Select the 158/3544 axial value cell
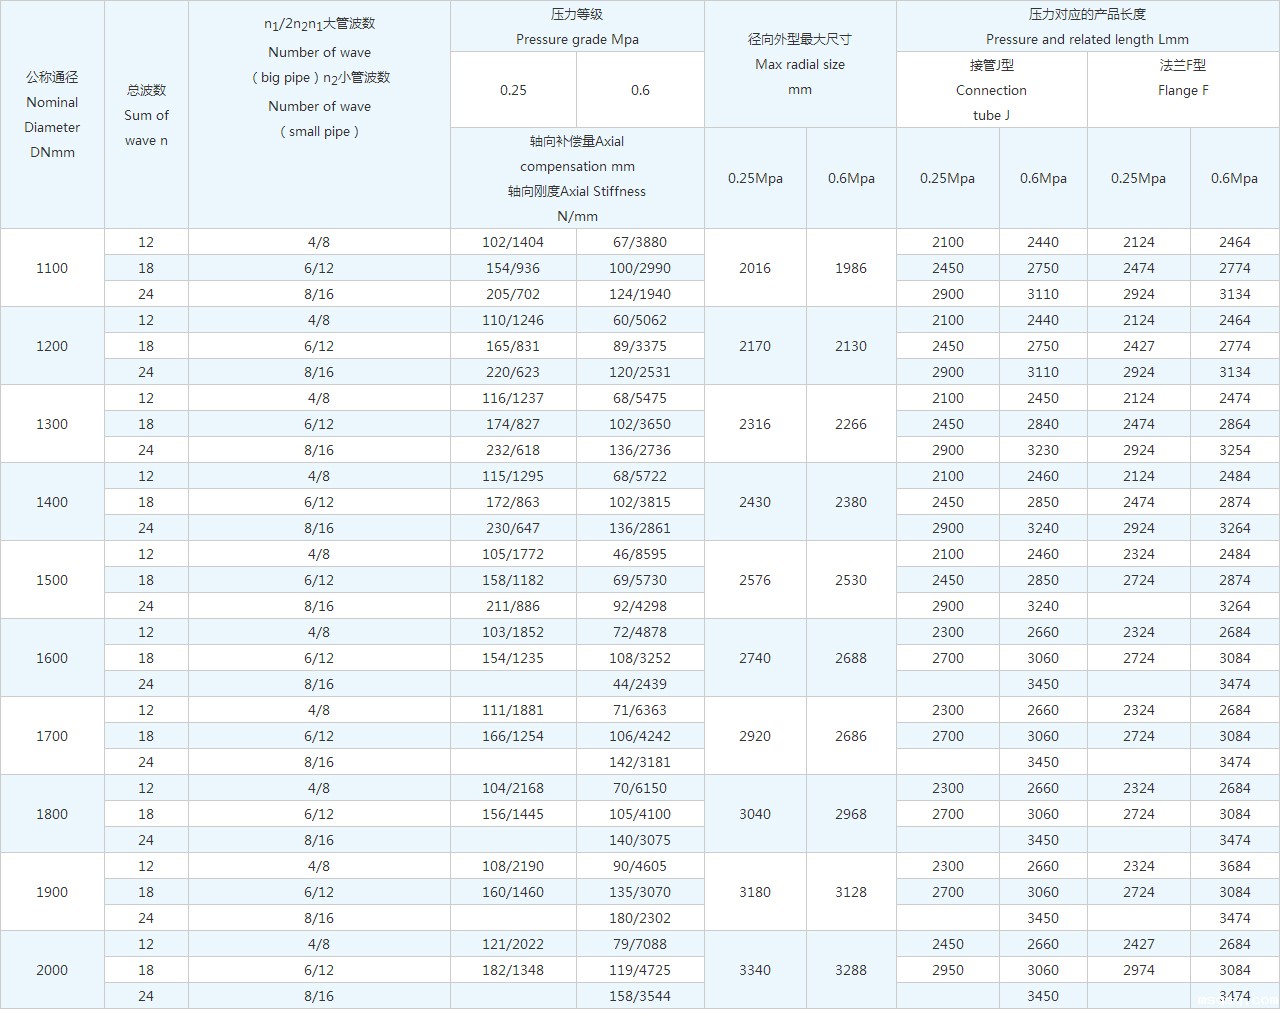 (640, 996)
